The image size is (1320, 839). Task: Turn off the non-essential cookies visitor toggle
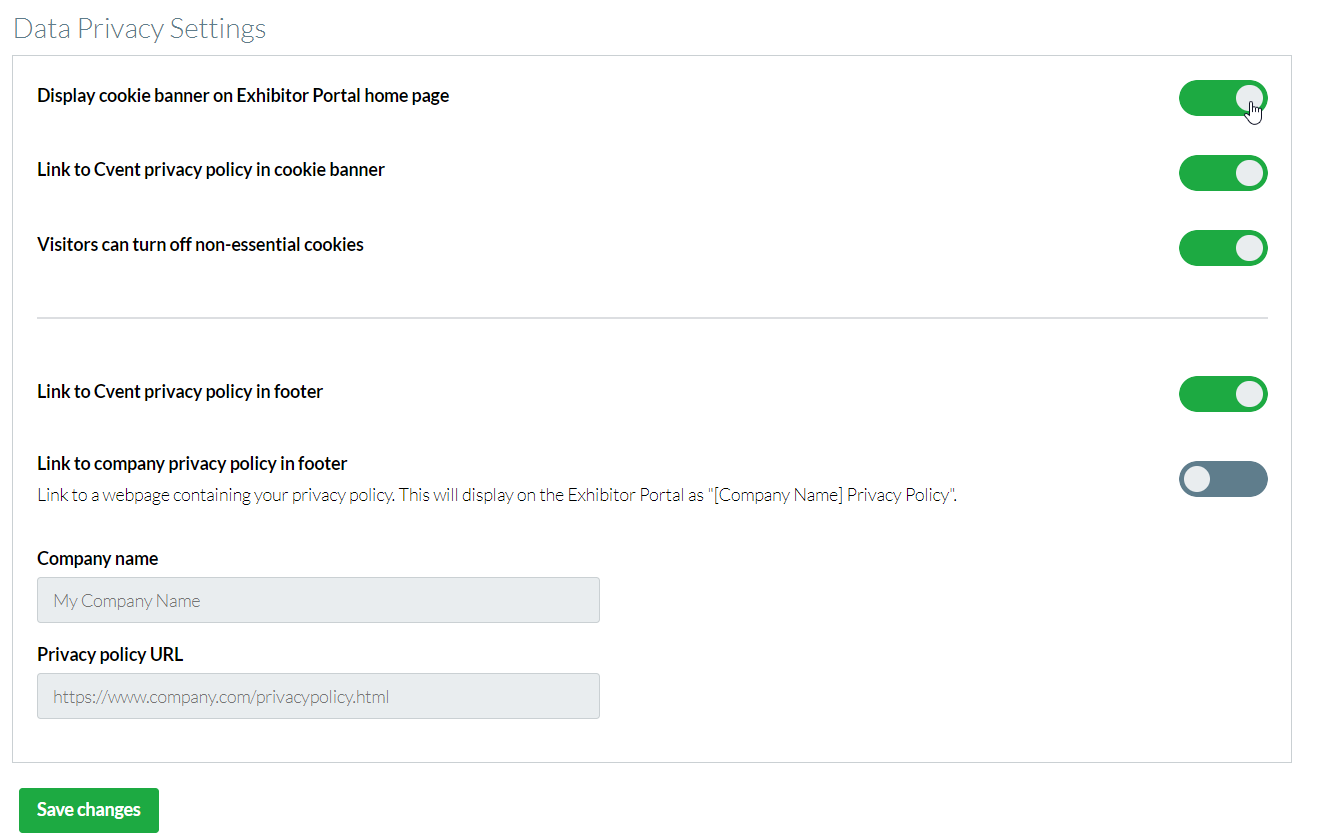[x=1222, y=248]
